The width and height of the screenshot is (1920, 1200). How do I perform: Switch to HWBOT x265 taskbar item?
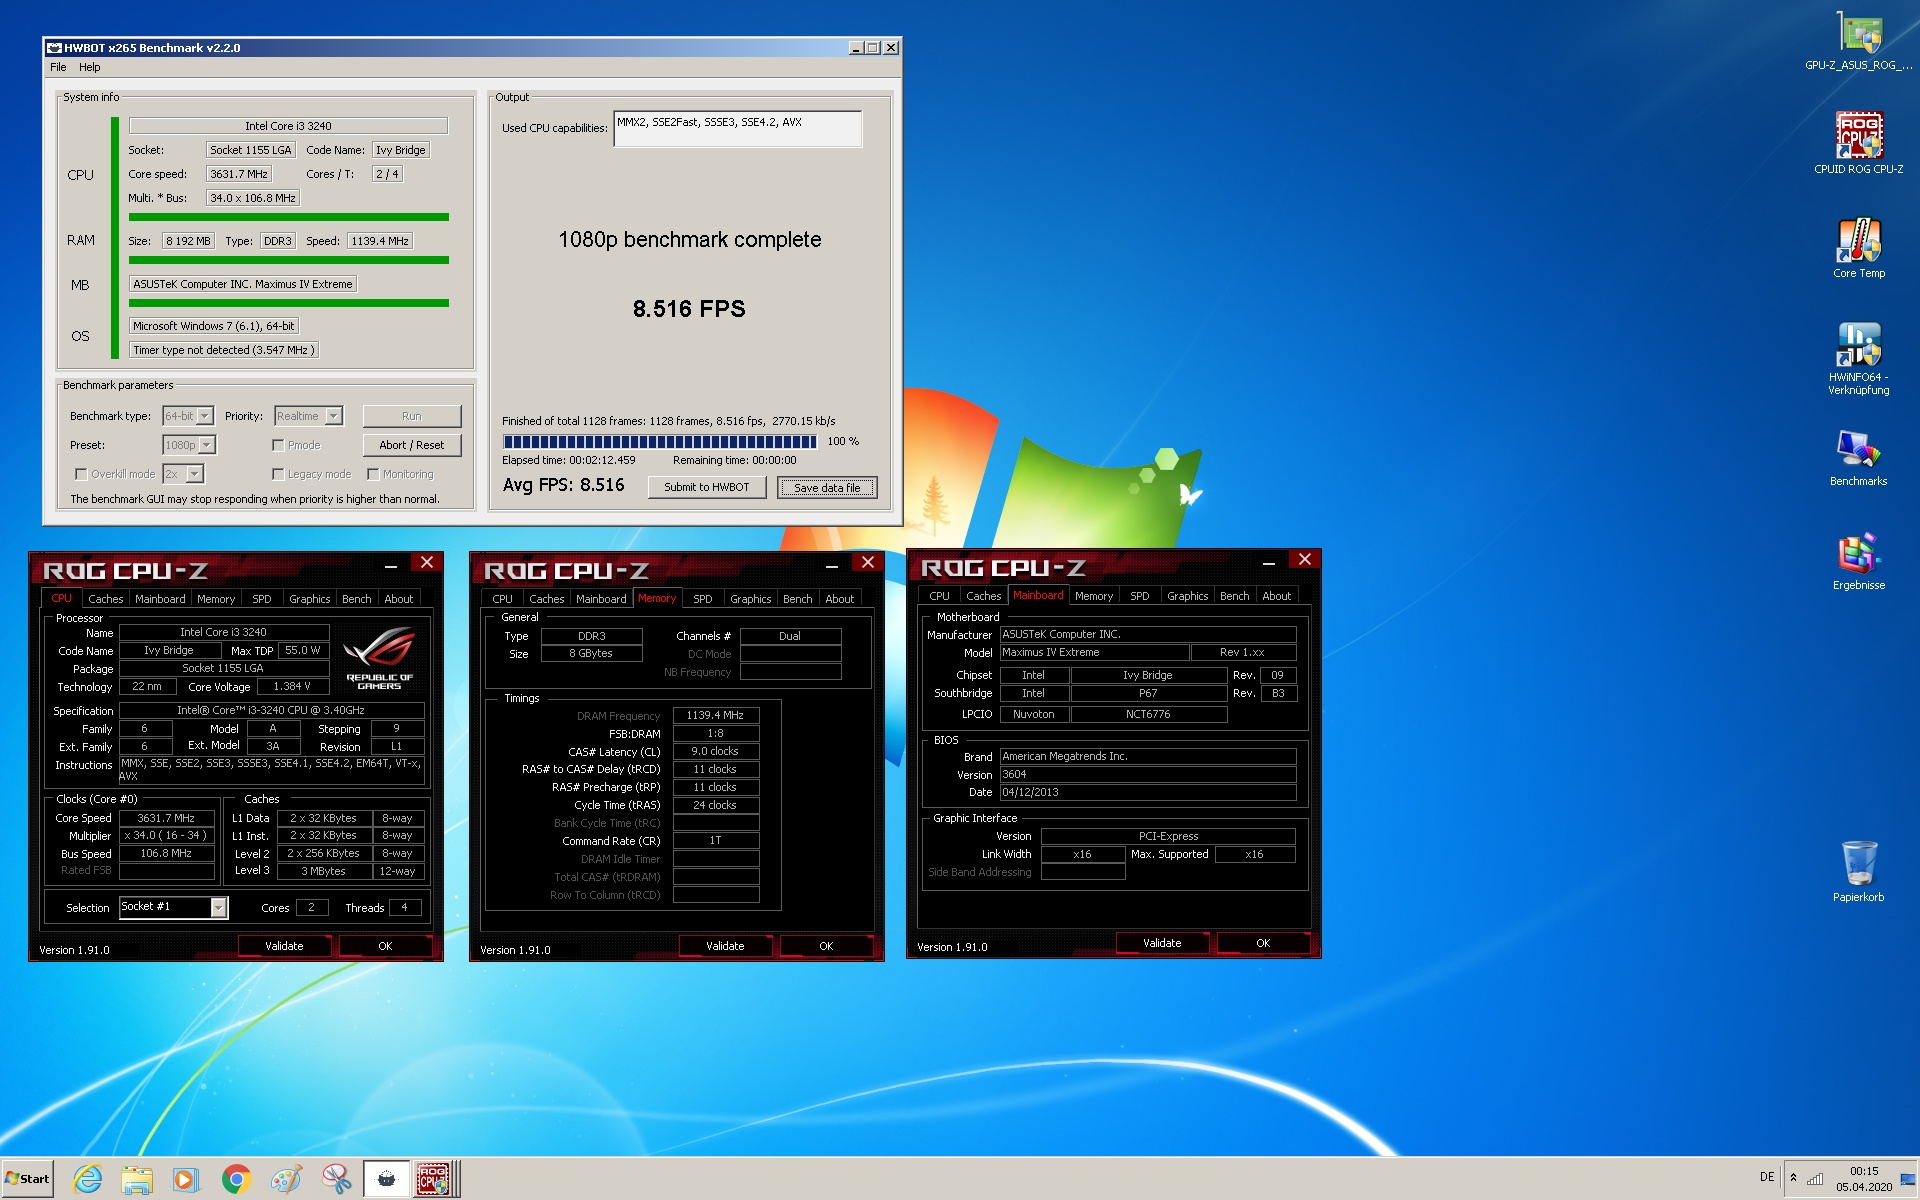pyautogui.click(x=386, y=1179)
